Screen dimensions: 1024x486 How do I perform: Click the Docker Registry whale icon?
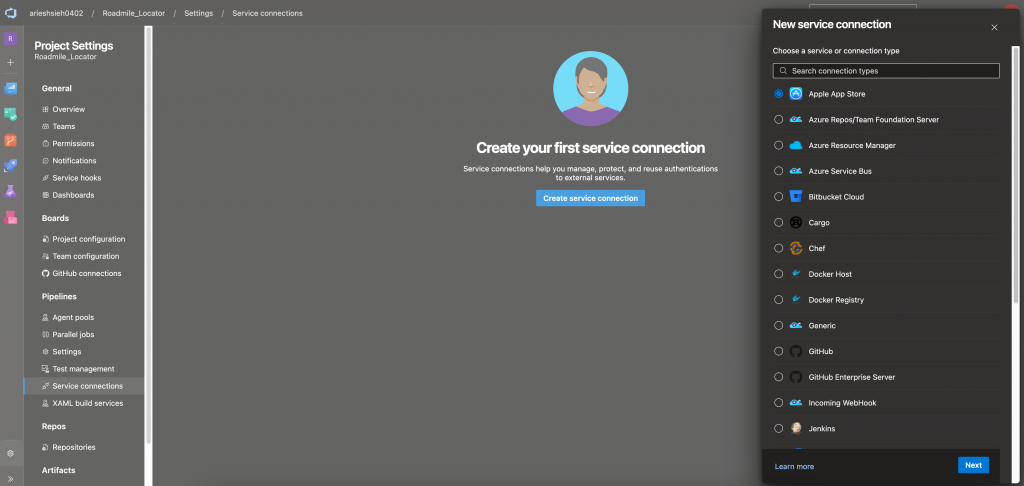[795, 300]
